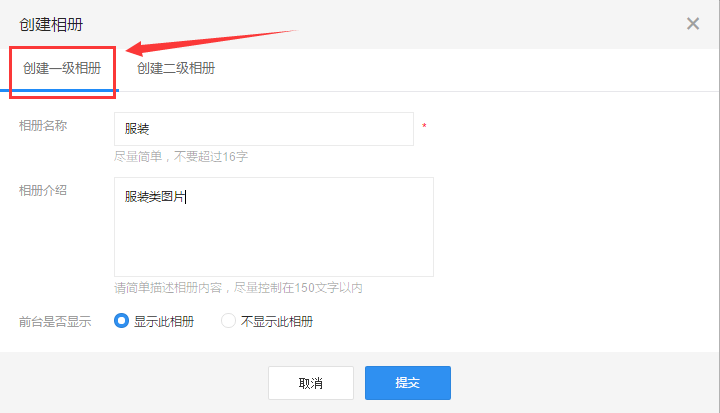
Task: Choose the 不显示此相册 radio option
Action: [x=228, y=321]
